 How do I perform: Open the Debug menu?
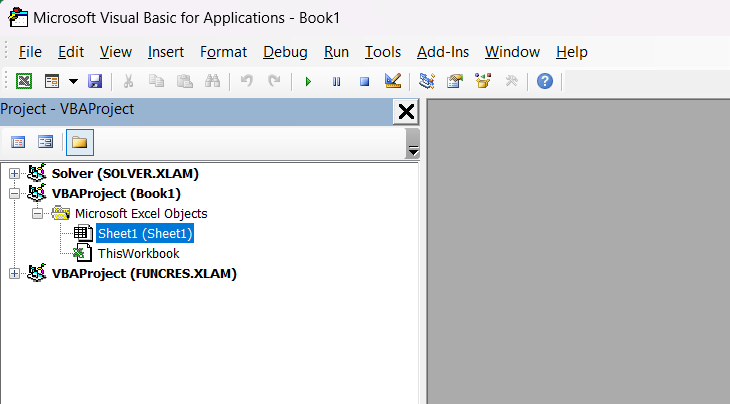click(x=285, y=52)
